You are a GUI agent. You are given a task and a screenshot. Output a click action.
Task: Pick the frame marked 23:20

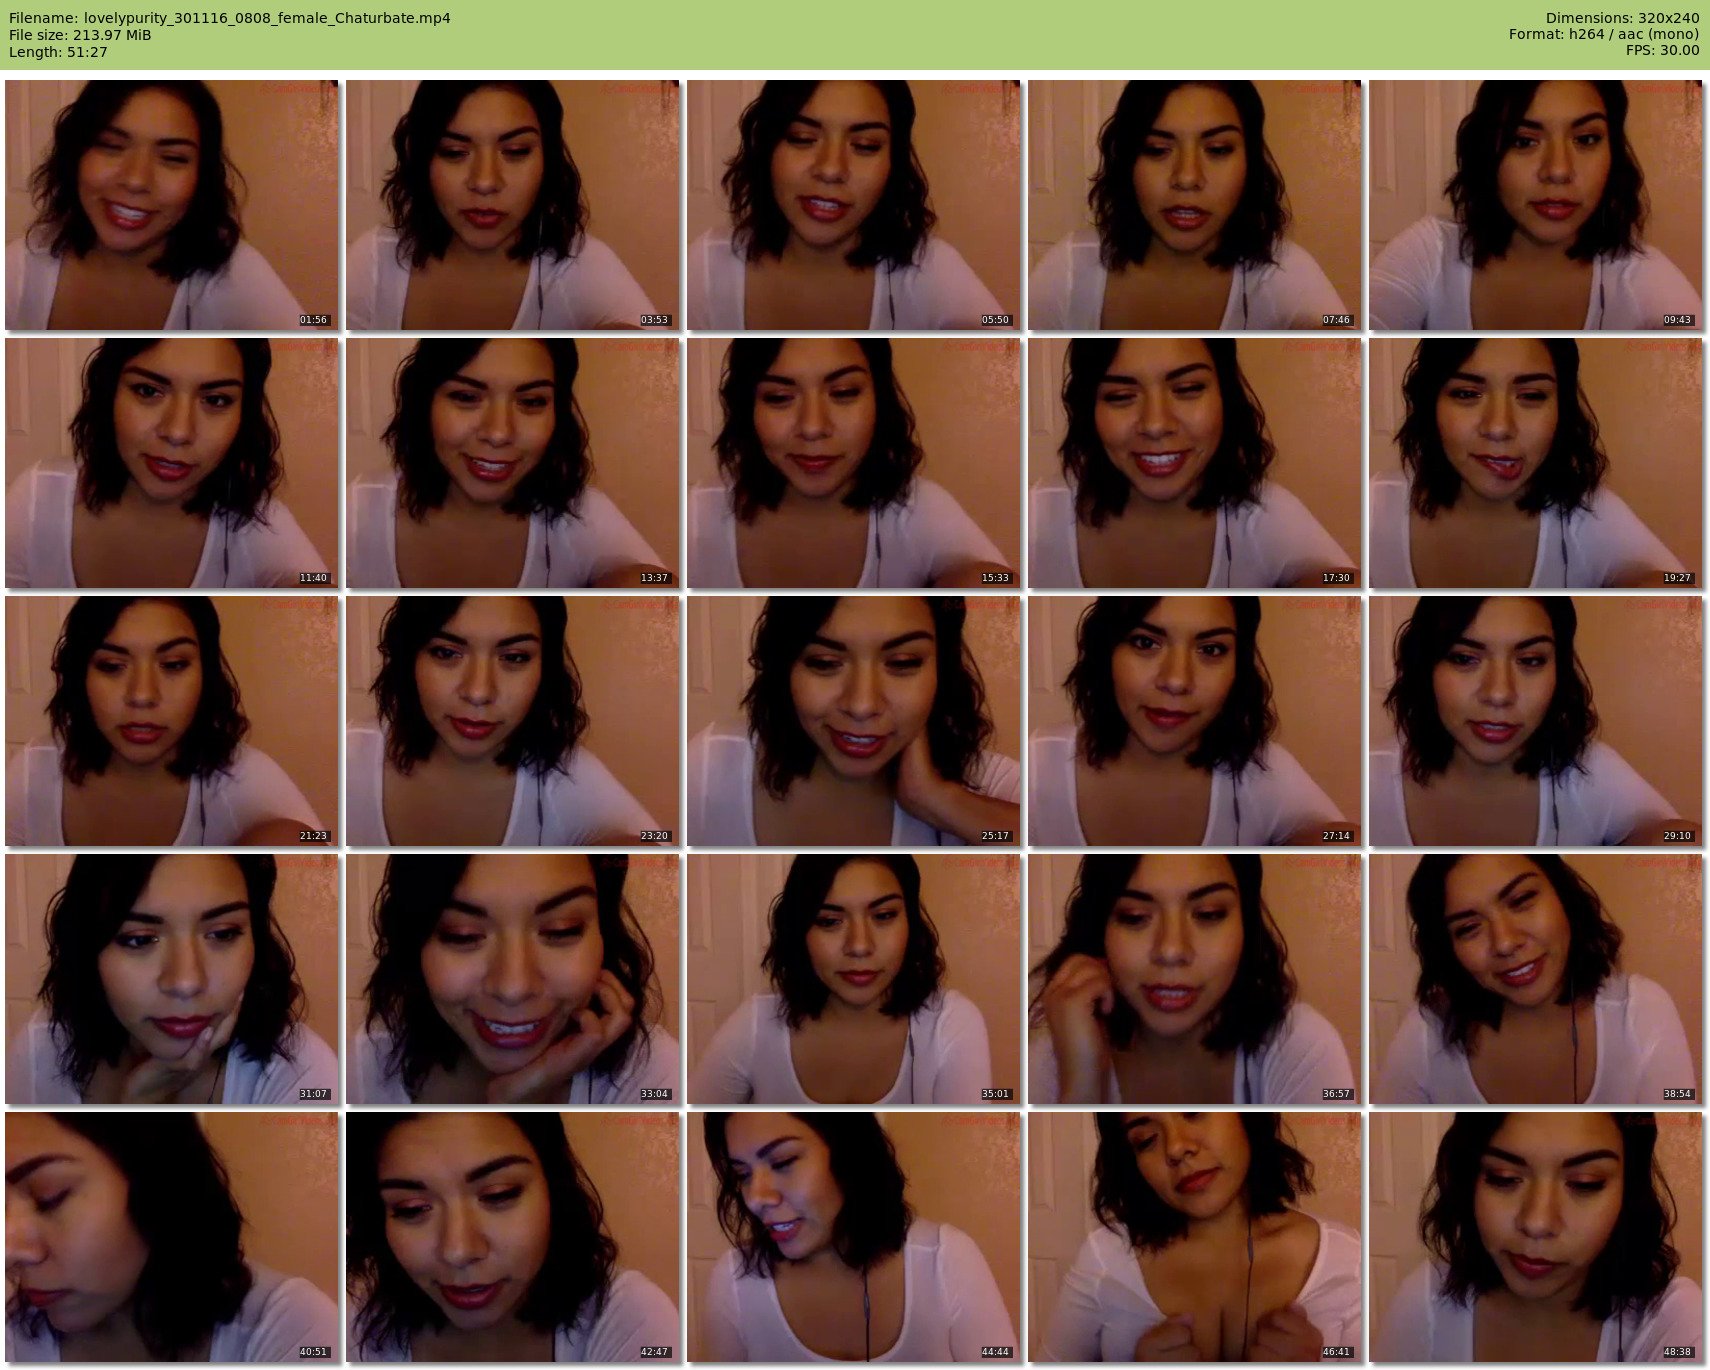[513, 721]
